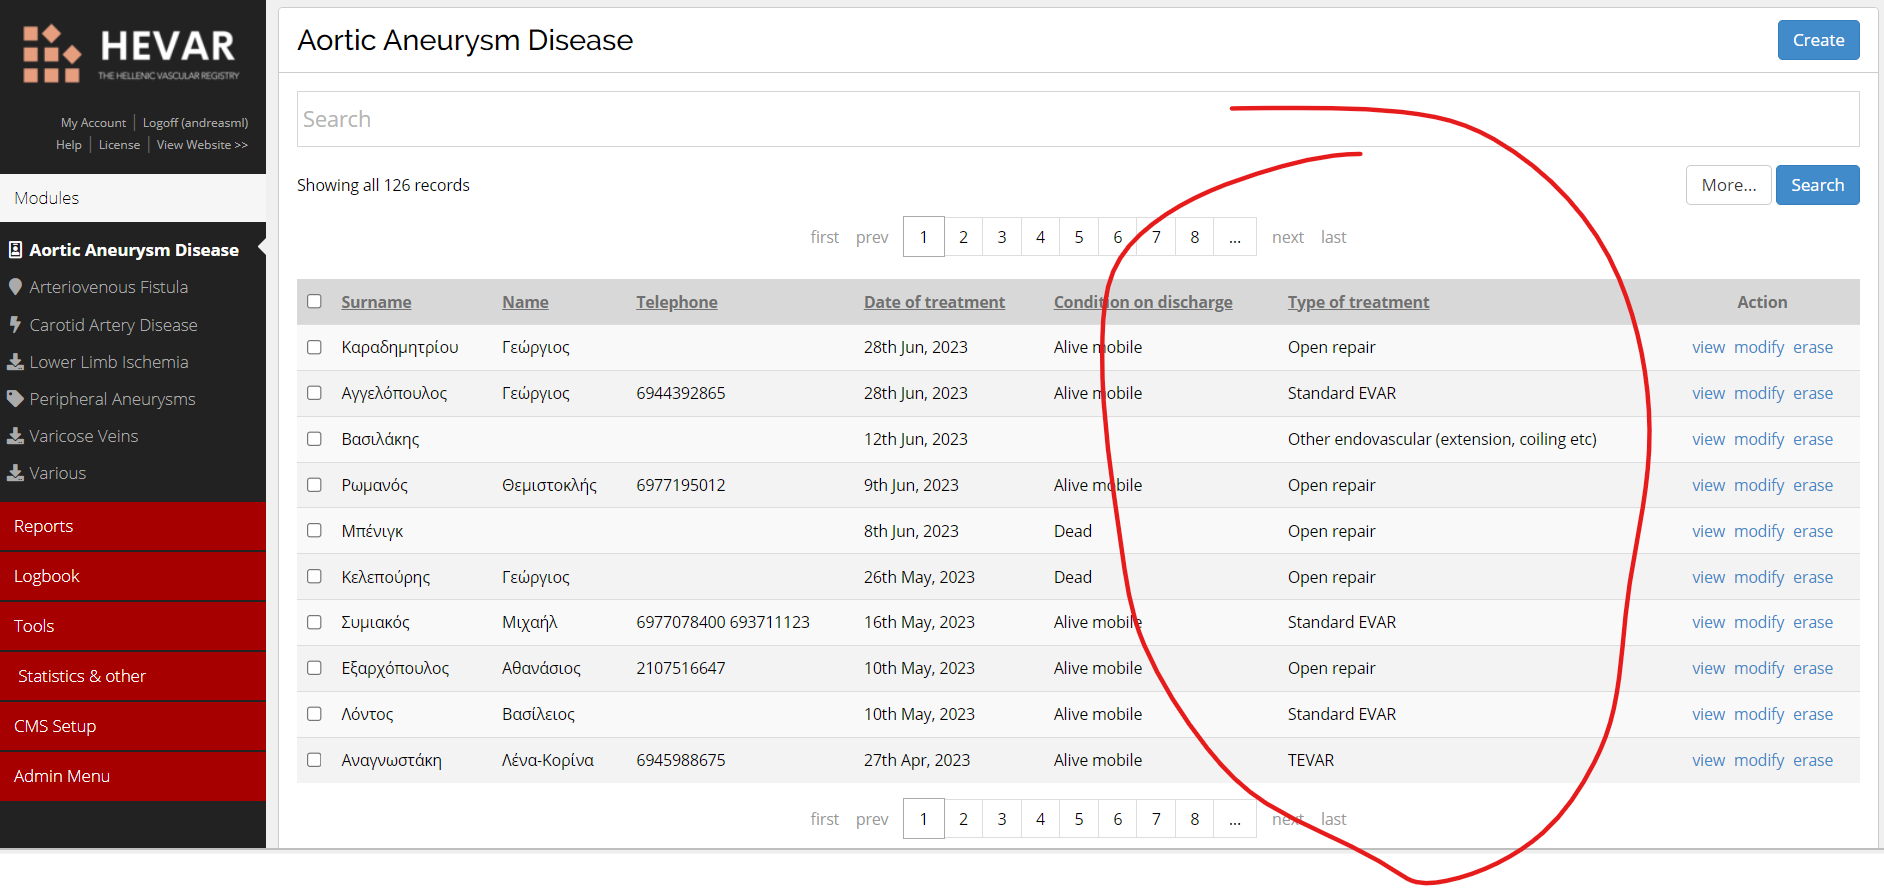The width and height of the screenshot is (1884, 888).
Task: Click modify link for Μπένιγκ record
Action: (x=1758, y=531)
